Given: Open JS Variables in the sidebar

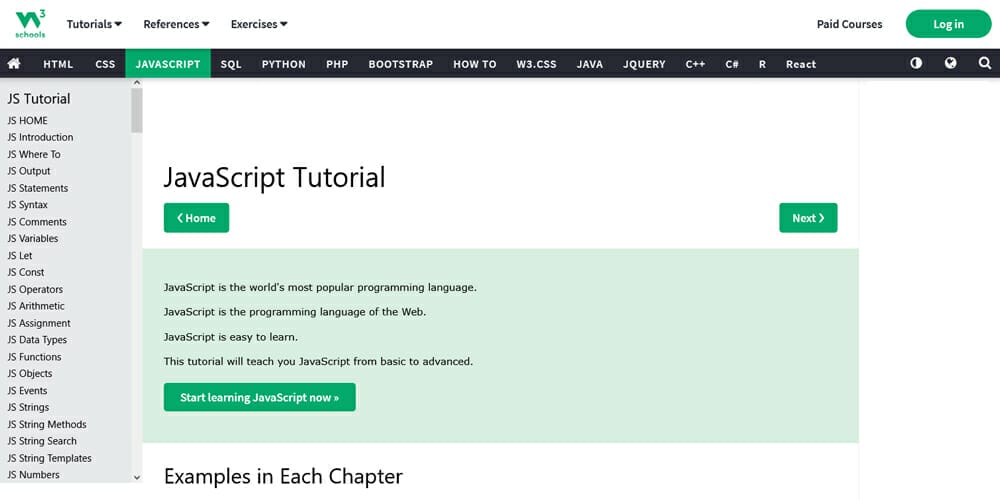Looking at the screenshot, I should (x=33, y=239).
